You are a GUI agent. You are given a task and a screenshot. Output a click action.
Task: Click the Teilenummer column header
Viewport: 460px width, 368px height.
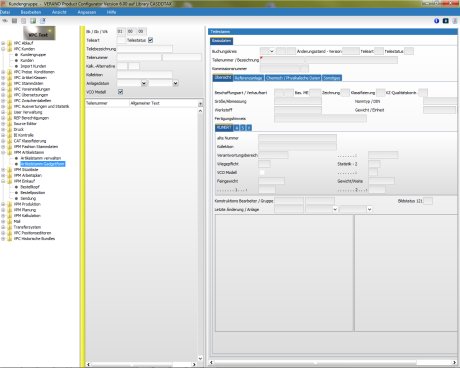point(107,103)
